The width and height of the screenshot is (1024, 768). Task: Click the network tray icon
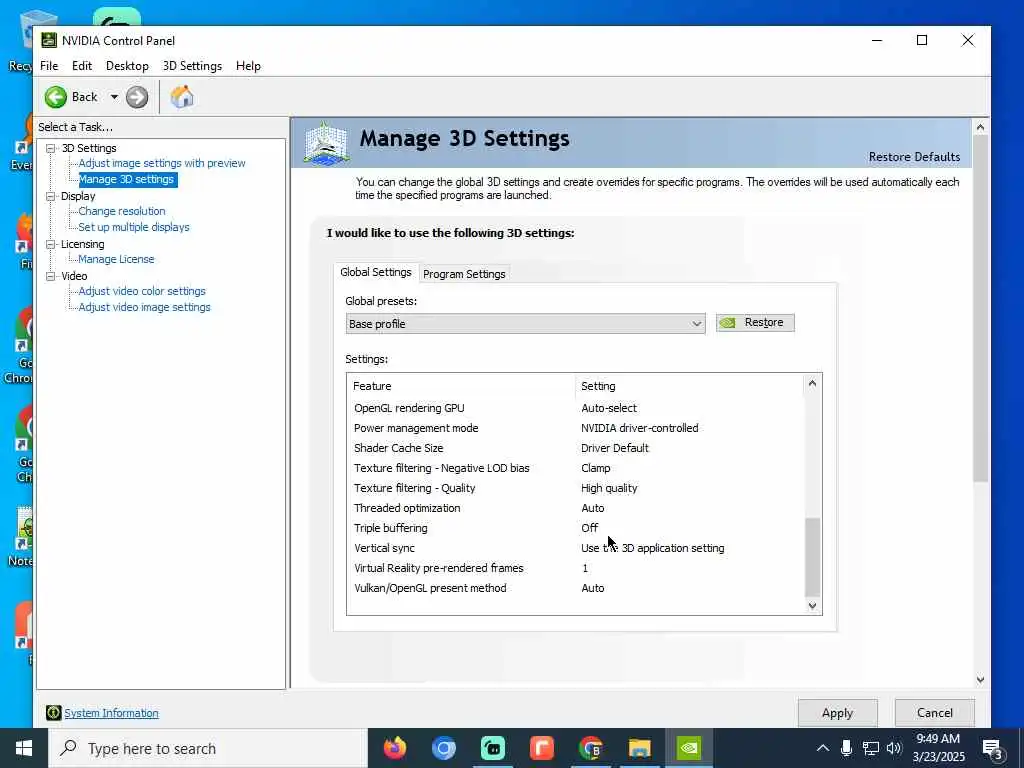tap(871, 748)
